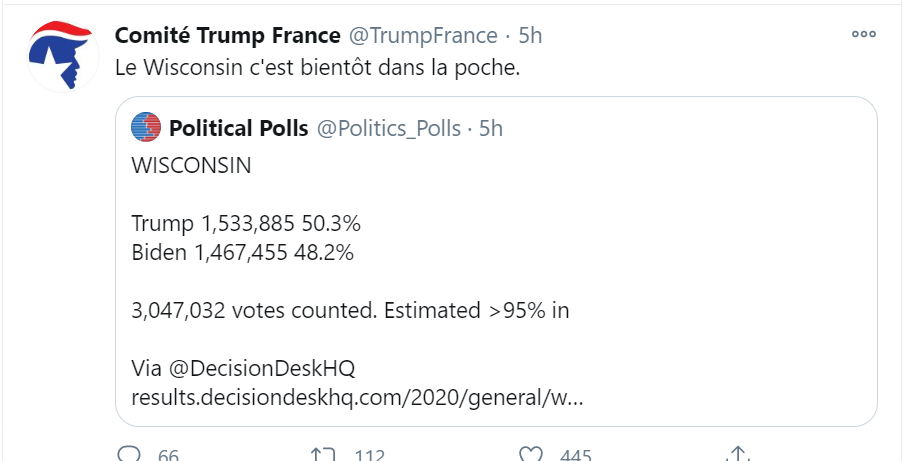
Task: Click the Political Polls account name
Action: coord(239,128)
